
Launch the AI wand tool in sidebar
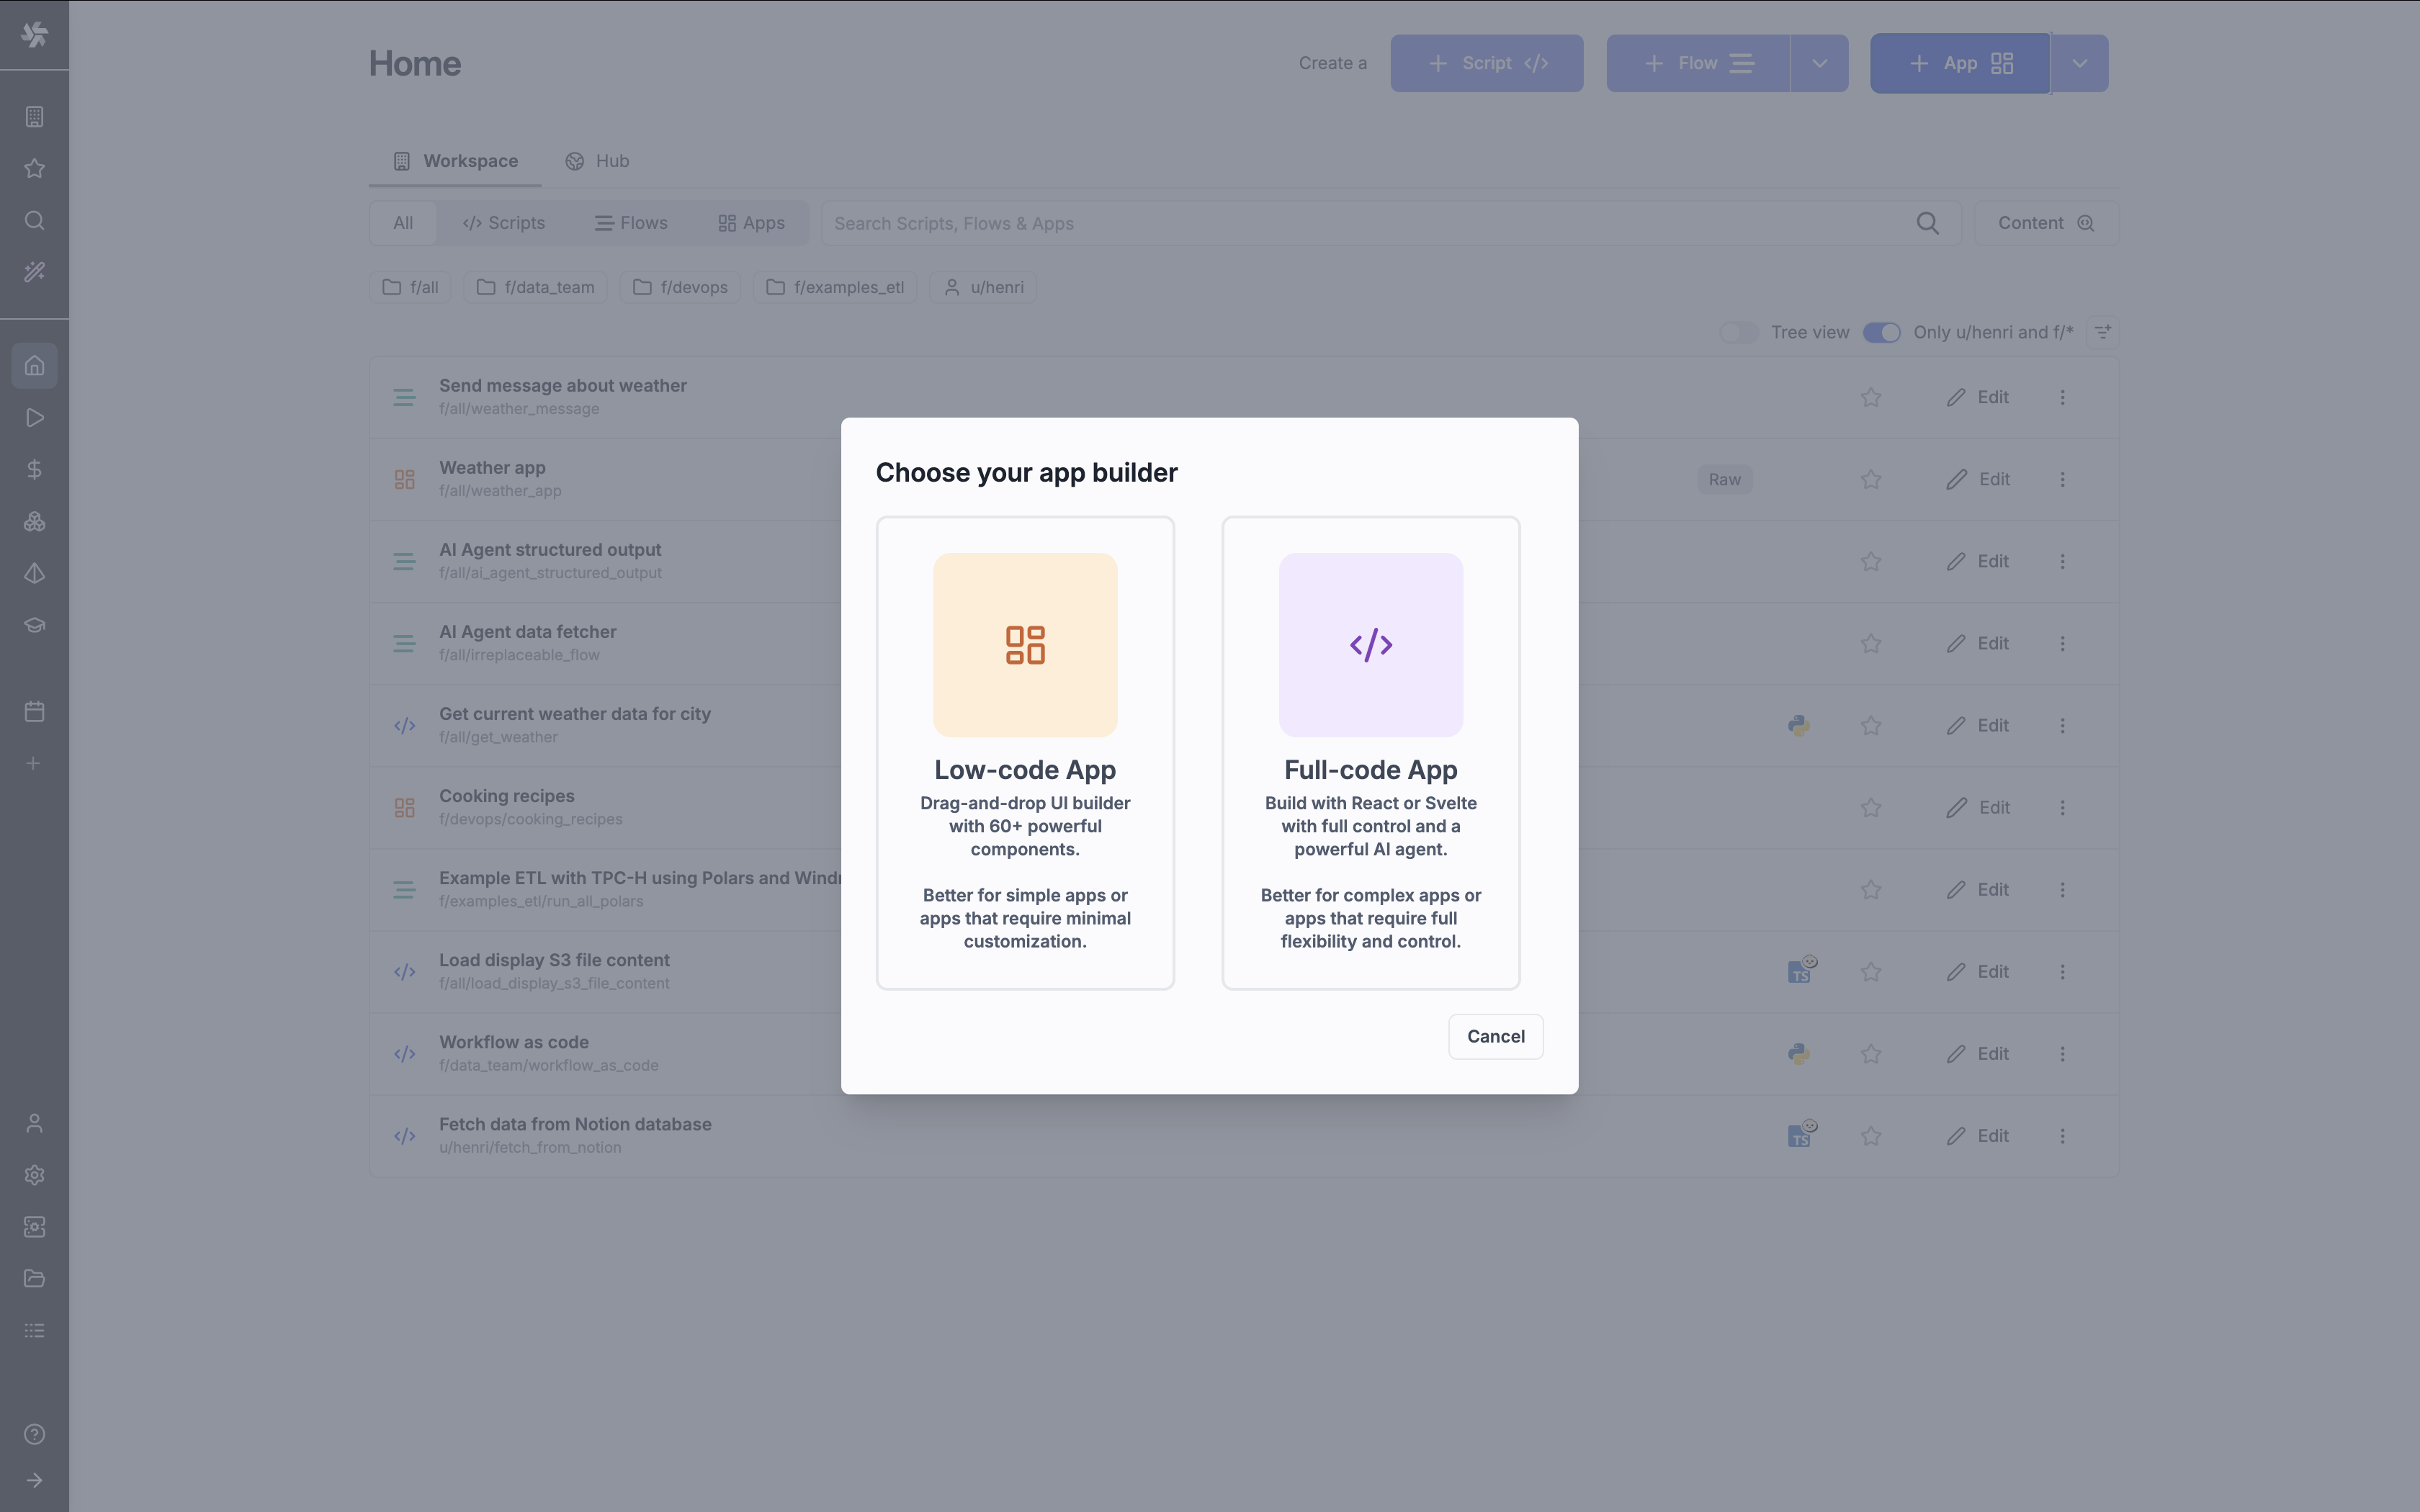34,272
